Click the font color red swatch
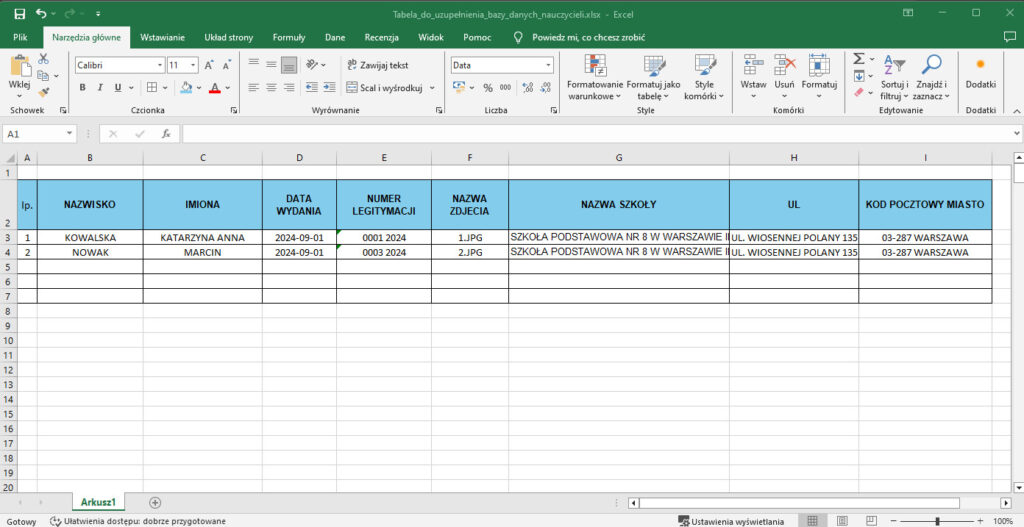Viewport: 1024px width, 527px height. tap(214, 88)
